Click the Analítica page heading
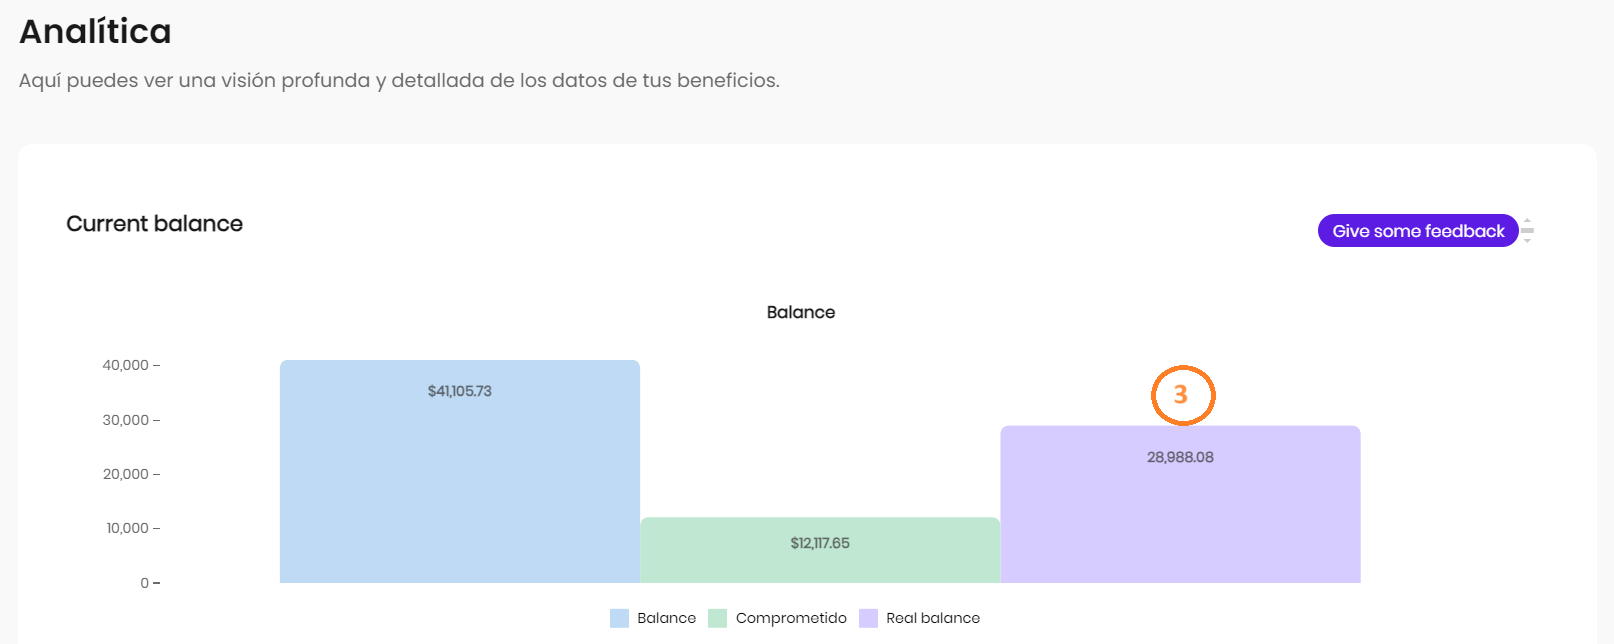Screen dimensions: 1614x644 click(x=96, y=32)
